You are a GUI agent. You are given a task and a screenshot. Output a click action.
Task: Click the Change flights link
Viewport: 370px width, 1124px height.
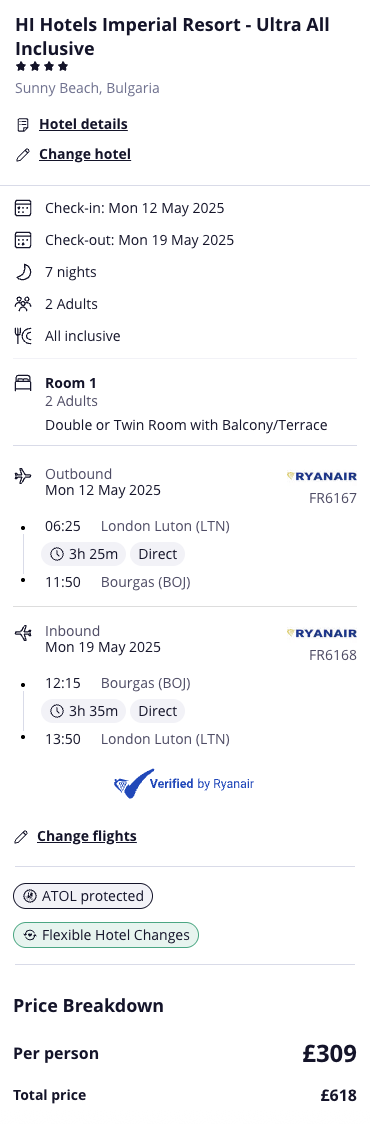(87, 836)
